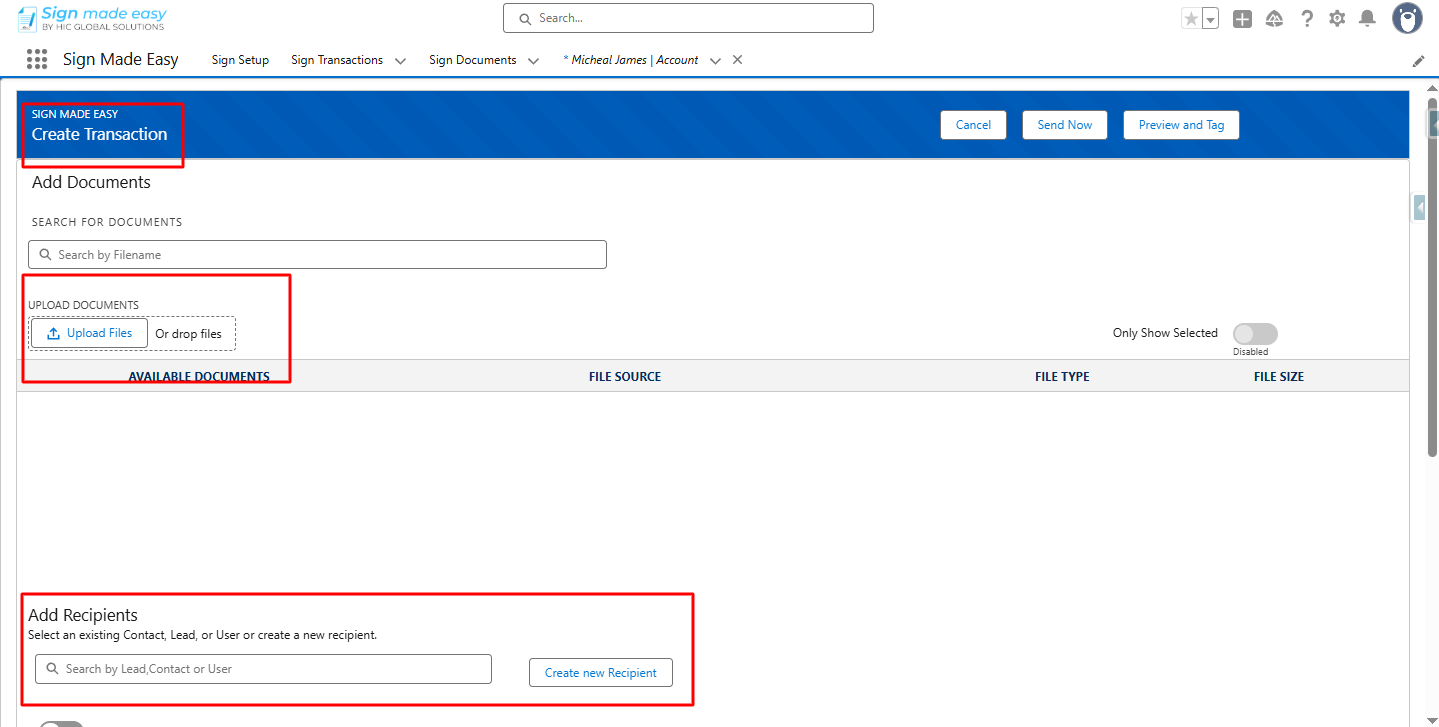Screen dimensions: 1439x727
Task: Open Global Actions plus icon
Action: (x=1242, y=18)
